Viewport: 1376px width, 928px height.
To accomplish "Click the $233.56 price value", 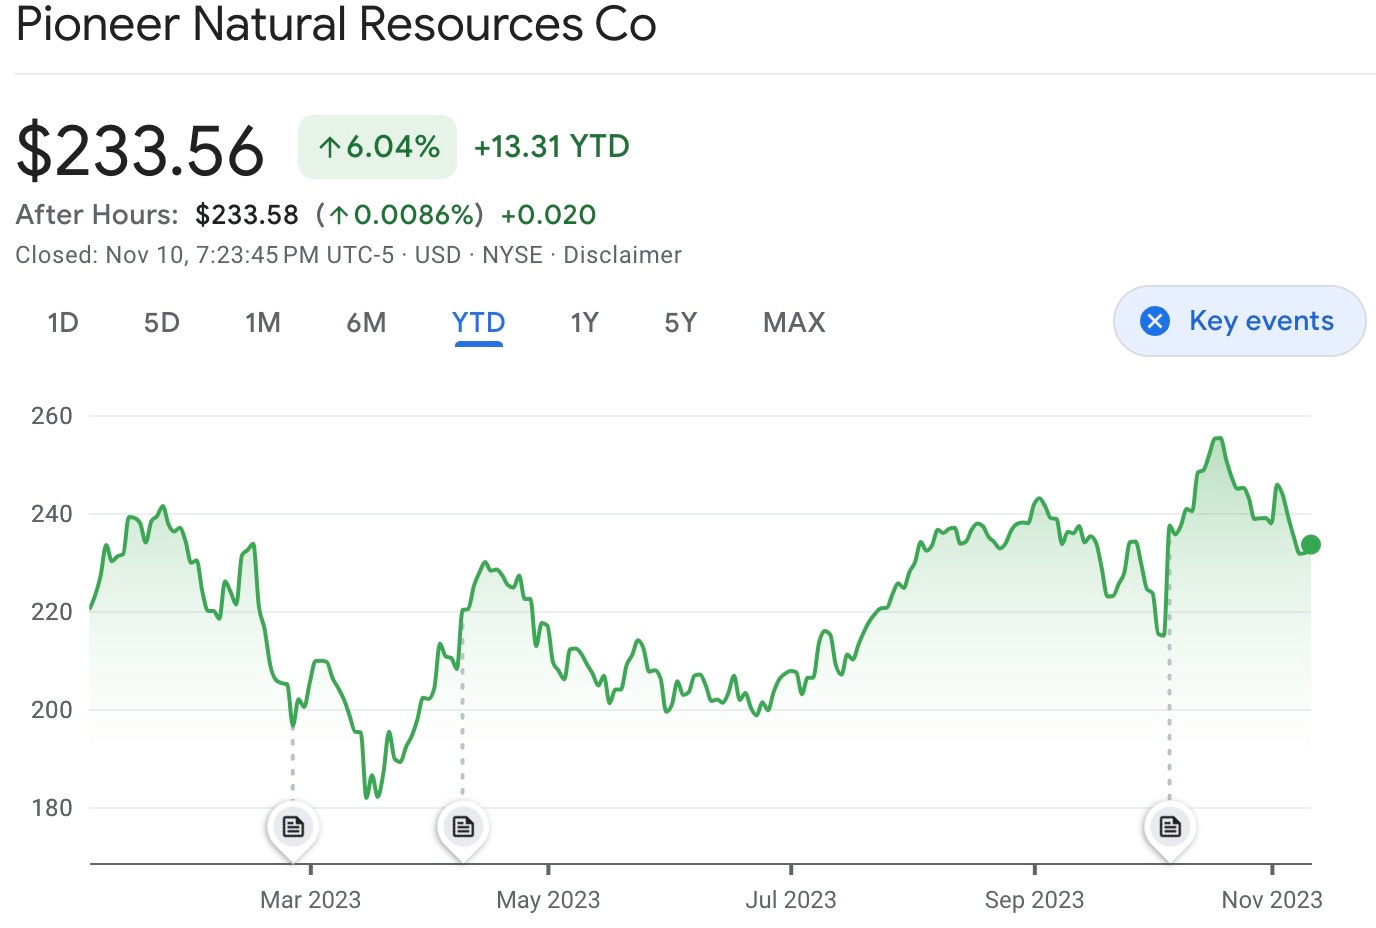I will pos(140,151).
